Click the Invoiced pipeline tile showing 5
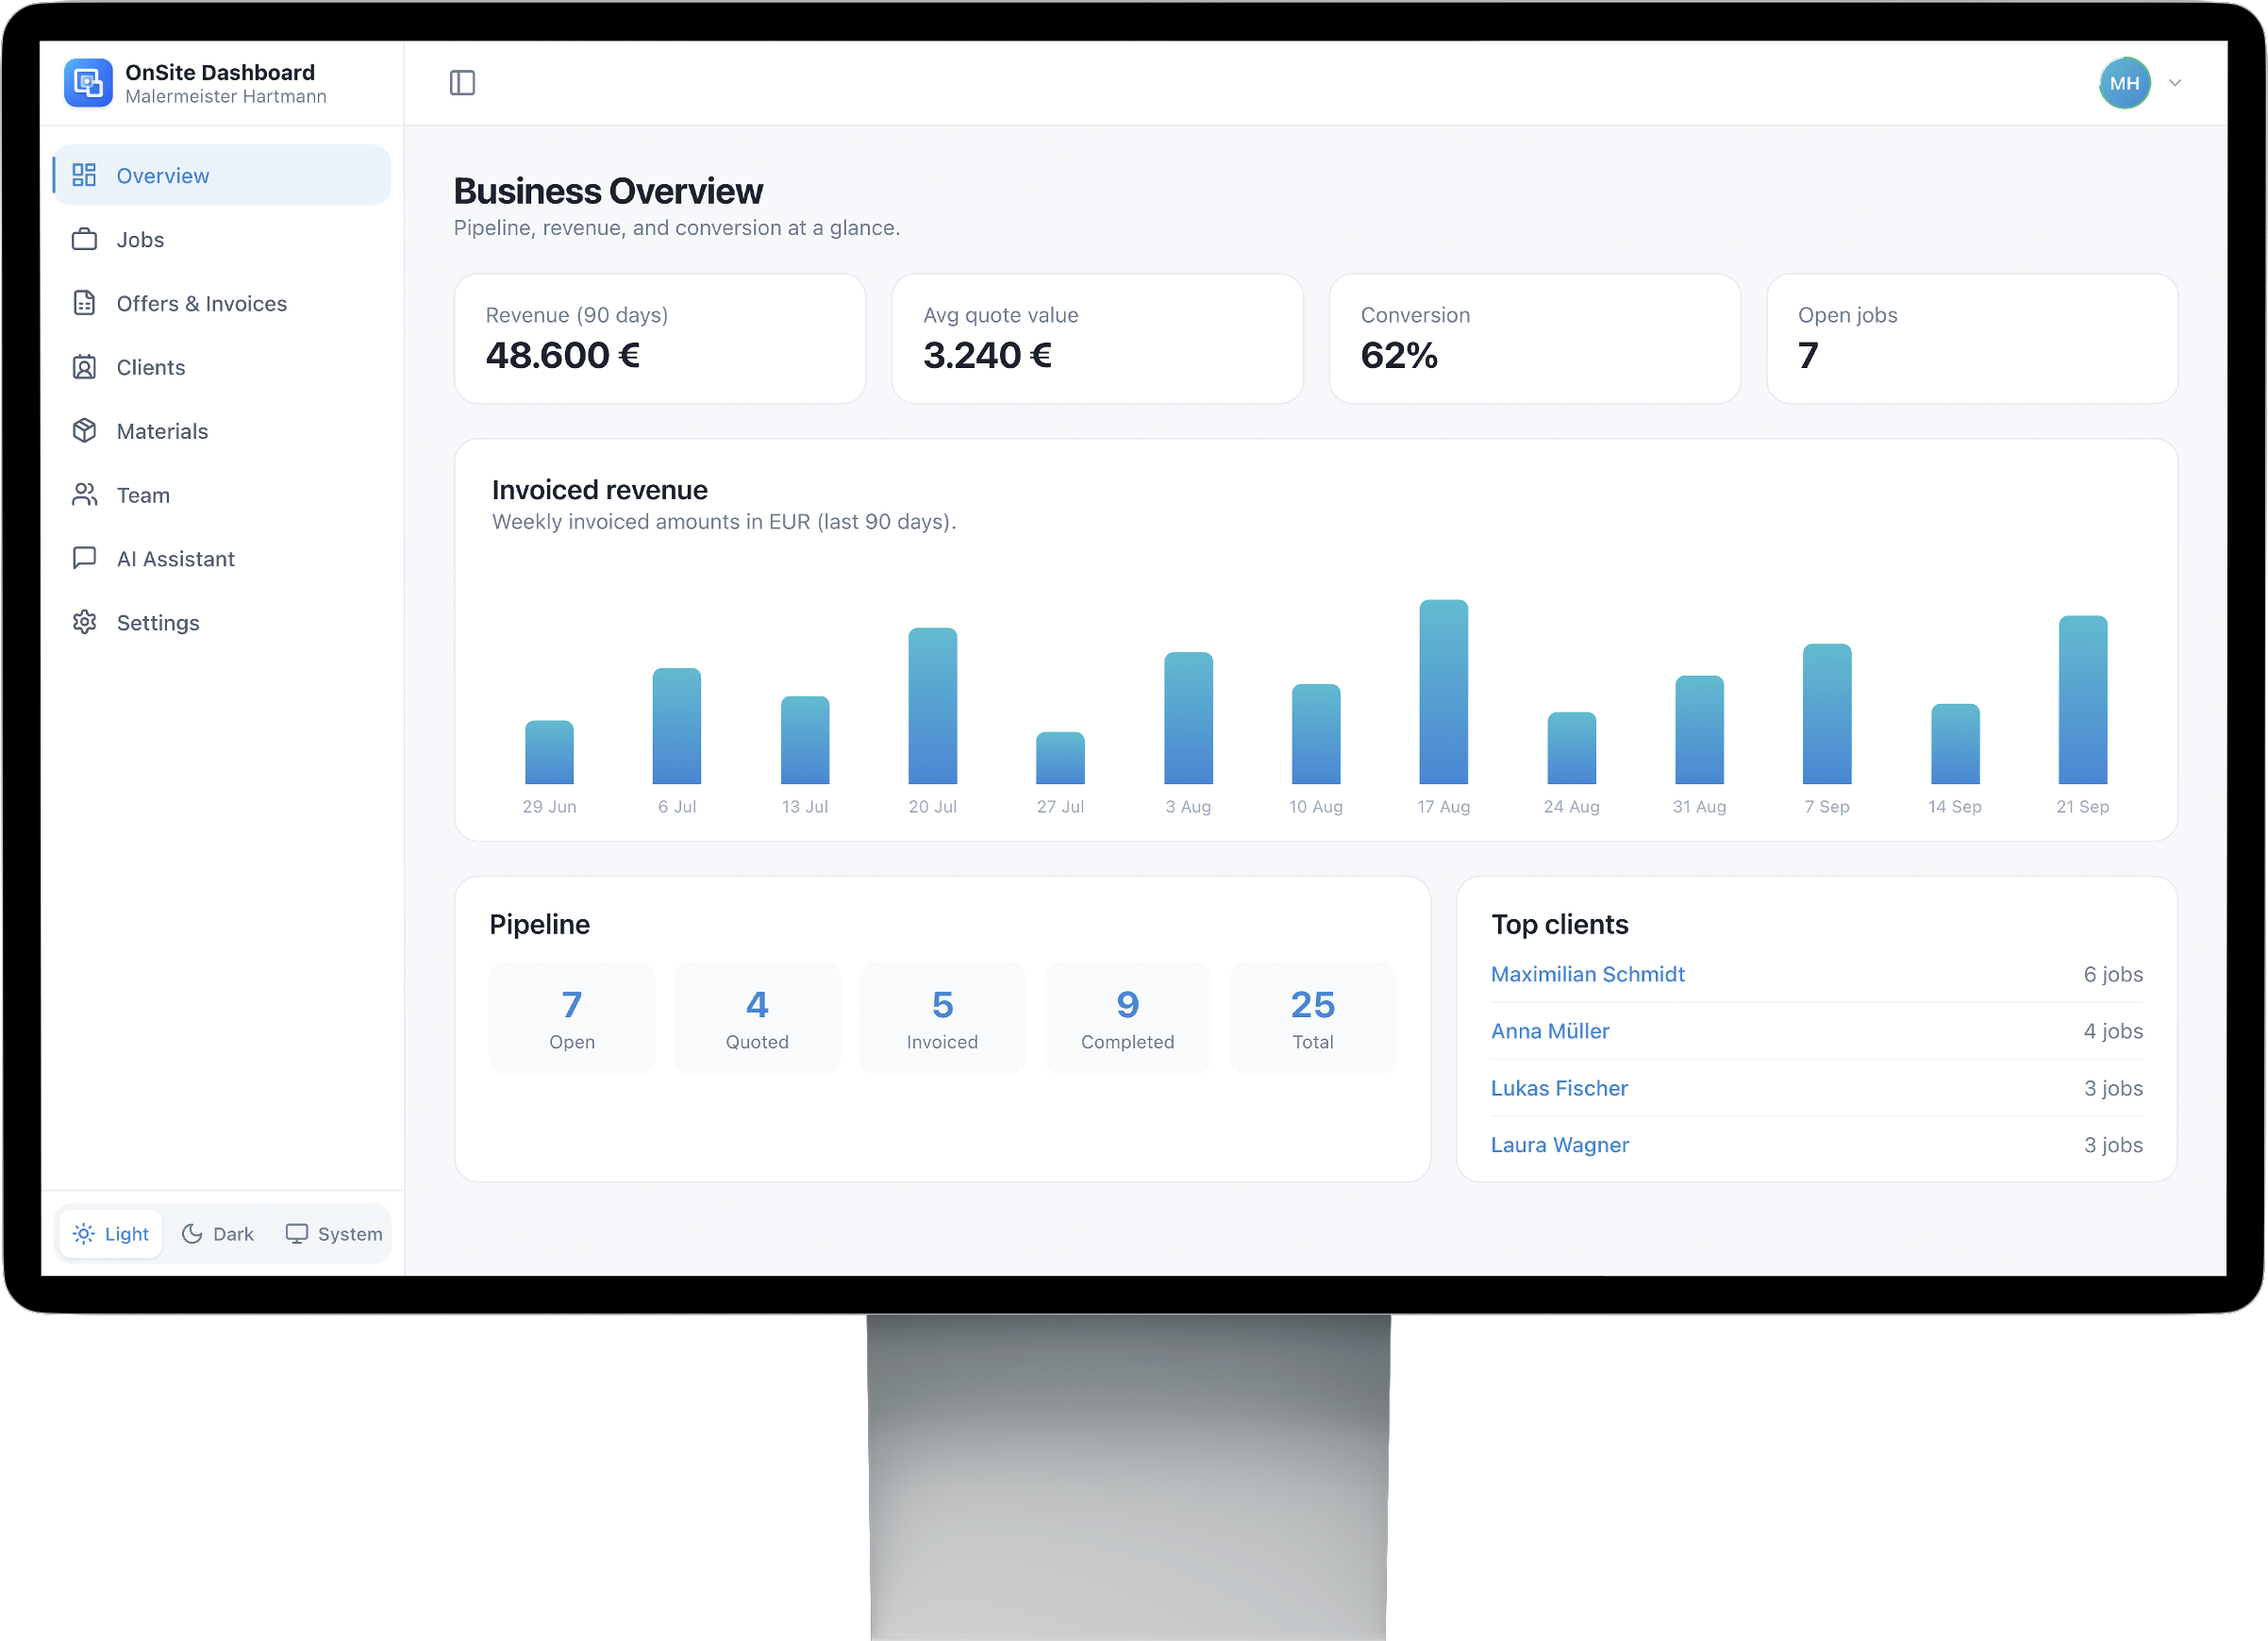 [942, 1019]
